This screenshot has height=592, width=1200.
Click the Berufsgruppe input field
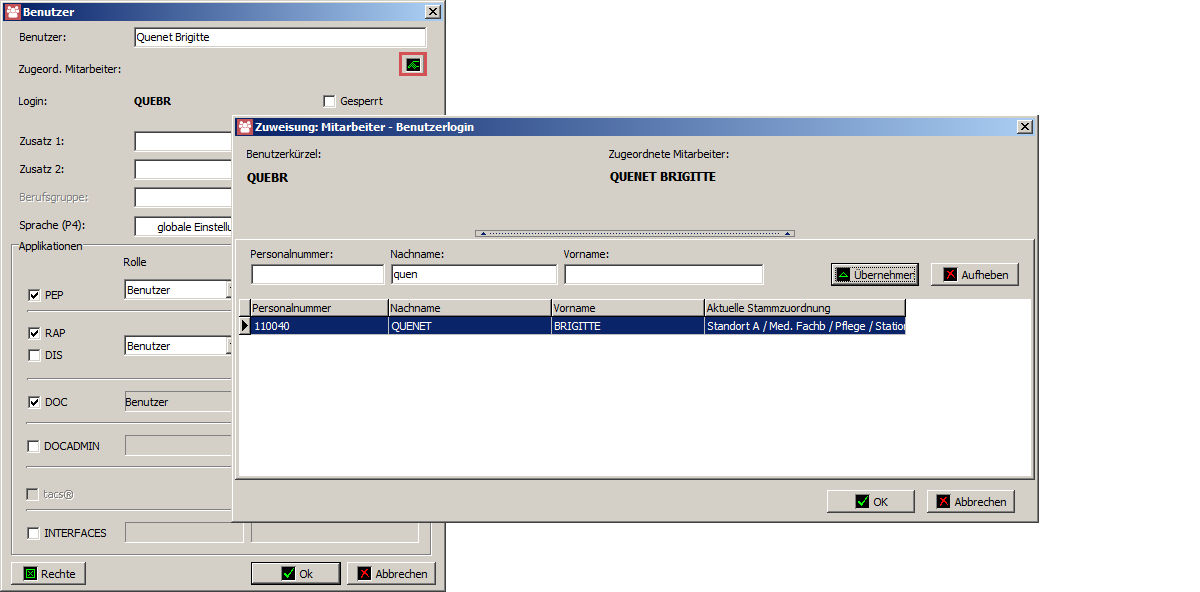[183, 197]
